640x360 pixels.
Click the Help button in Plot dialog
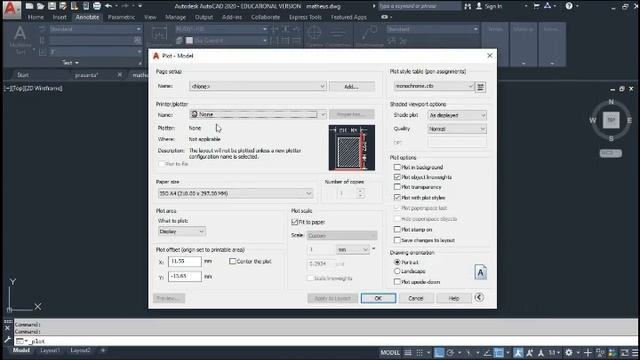[x=454, y=298]
